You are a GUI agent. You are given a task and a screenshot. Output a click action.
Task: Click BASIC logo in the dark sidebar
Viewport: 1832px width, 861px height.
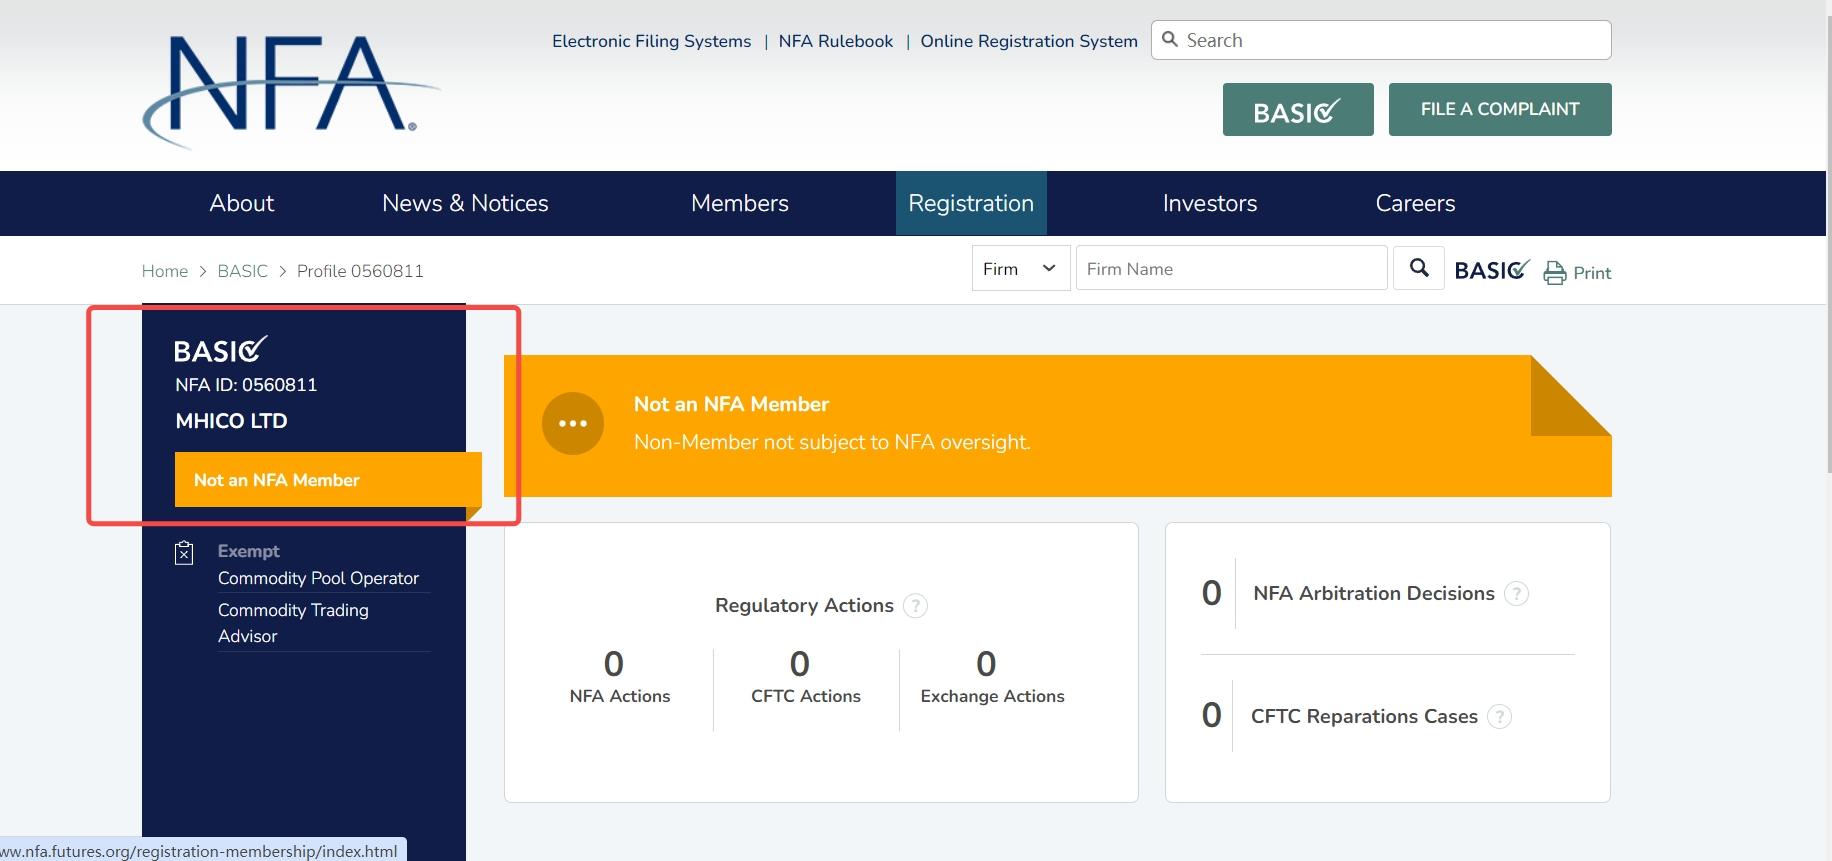[221, 350]
